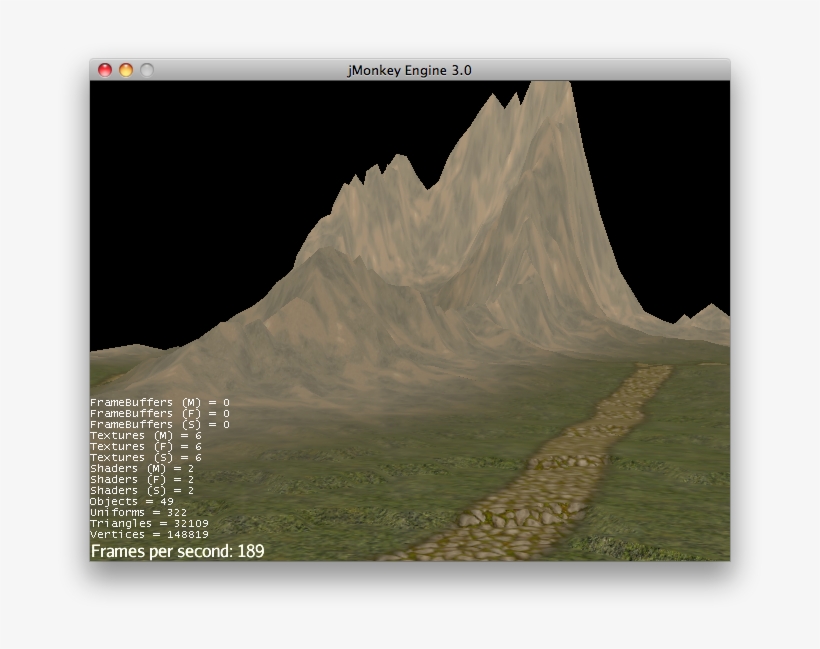
Task: Click the Textures (F) = 6 stat line
Action: (145, 446)
